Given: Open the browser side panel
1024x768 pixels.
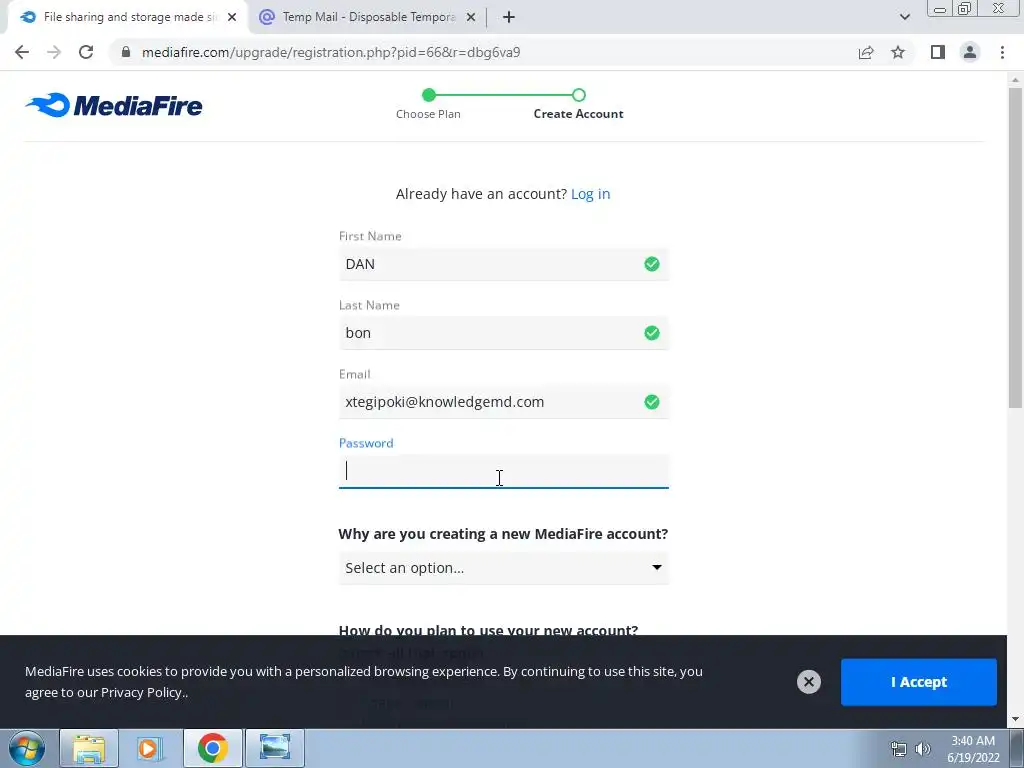Looking at the screenshot, I should click(x=938, y=52).
